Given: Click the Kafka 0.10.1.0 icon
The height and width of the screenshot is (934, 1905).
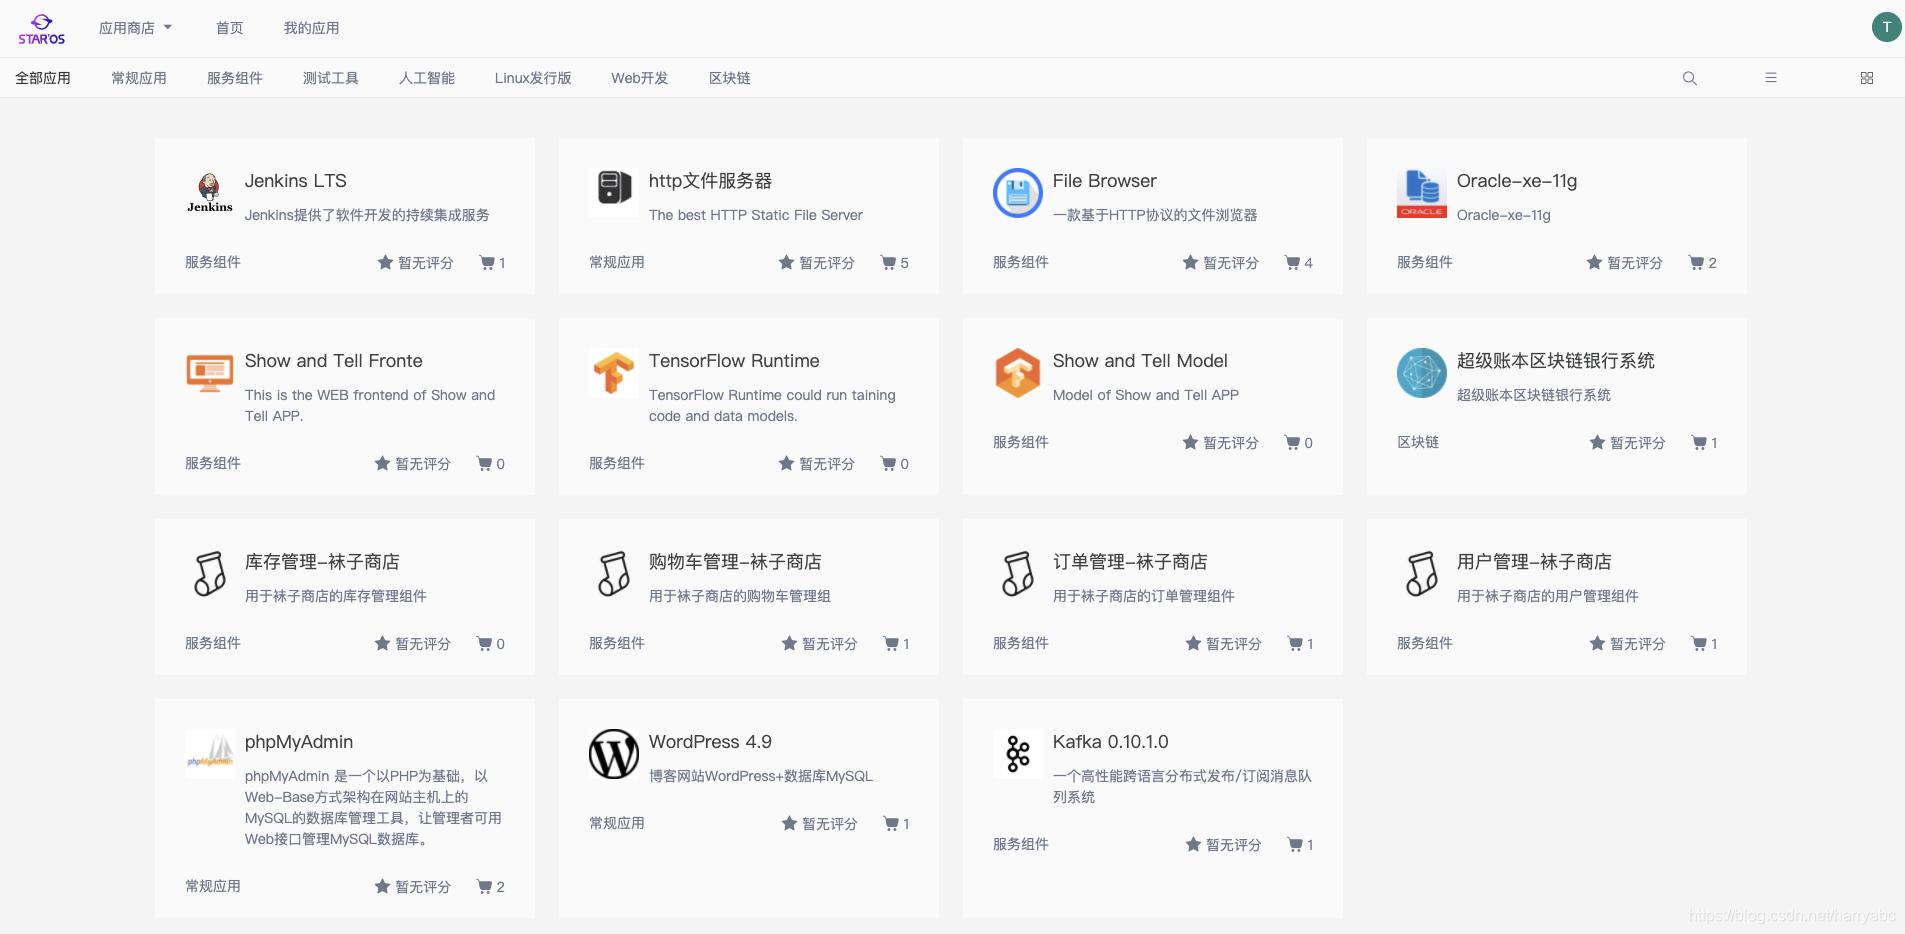Looking at the screenshot, I should click(1017, 754).
